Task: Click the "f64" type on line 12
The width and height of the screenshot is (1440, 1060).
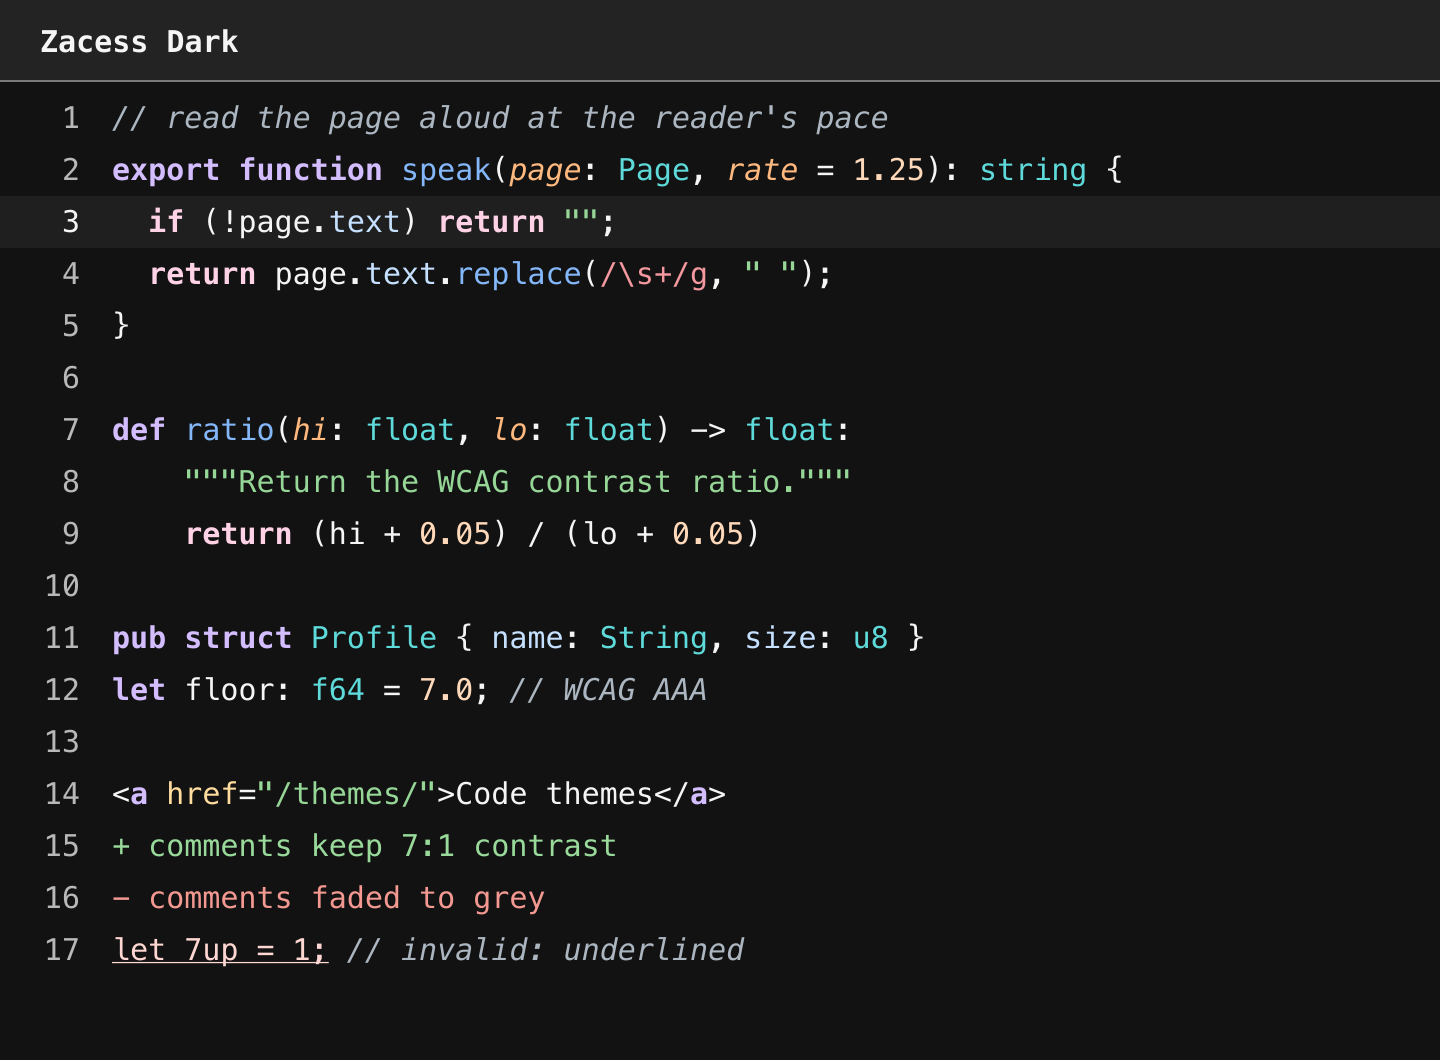Action: [x=338, y=690]
